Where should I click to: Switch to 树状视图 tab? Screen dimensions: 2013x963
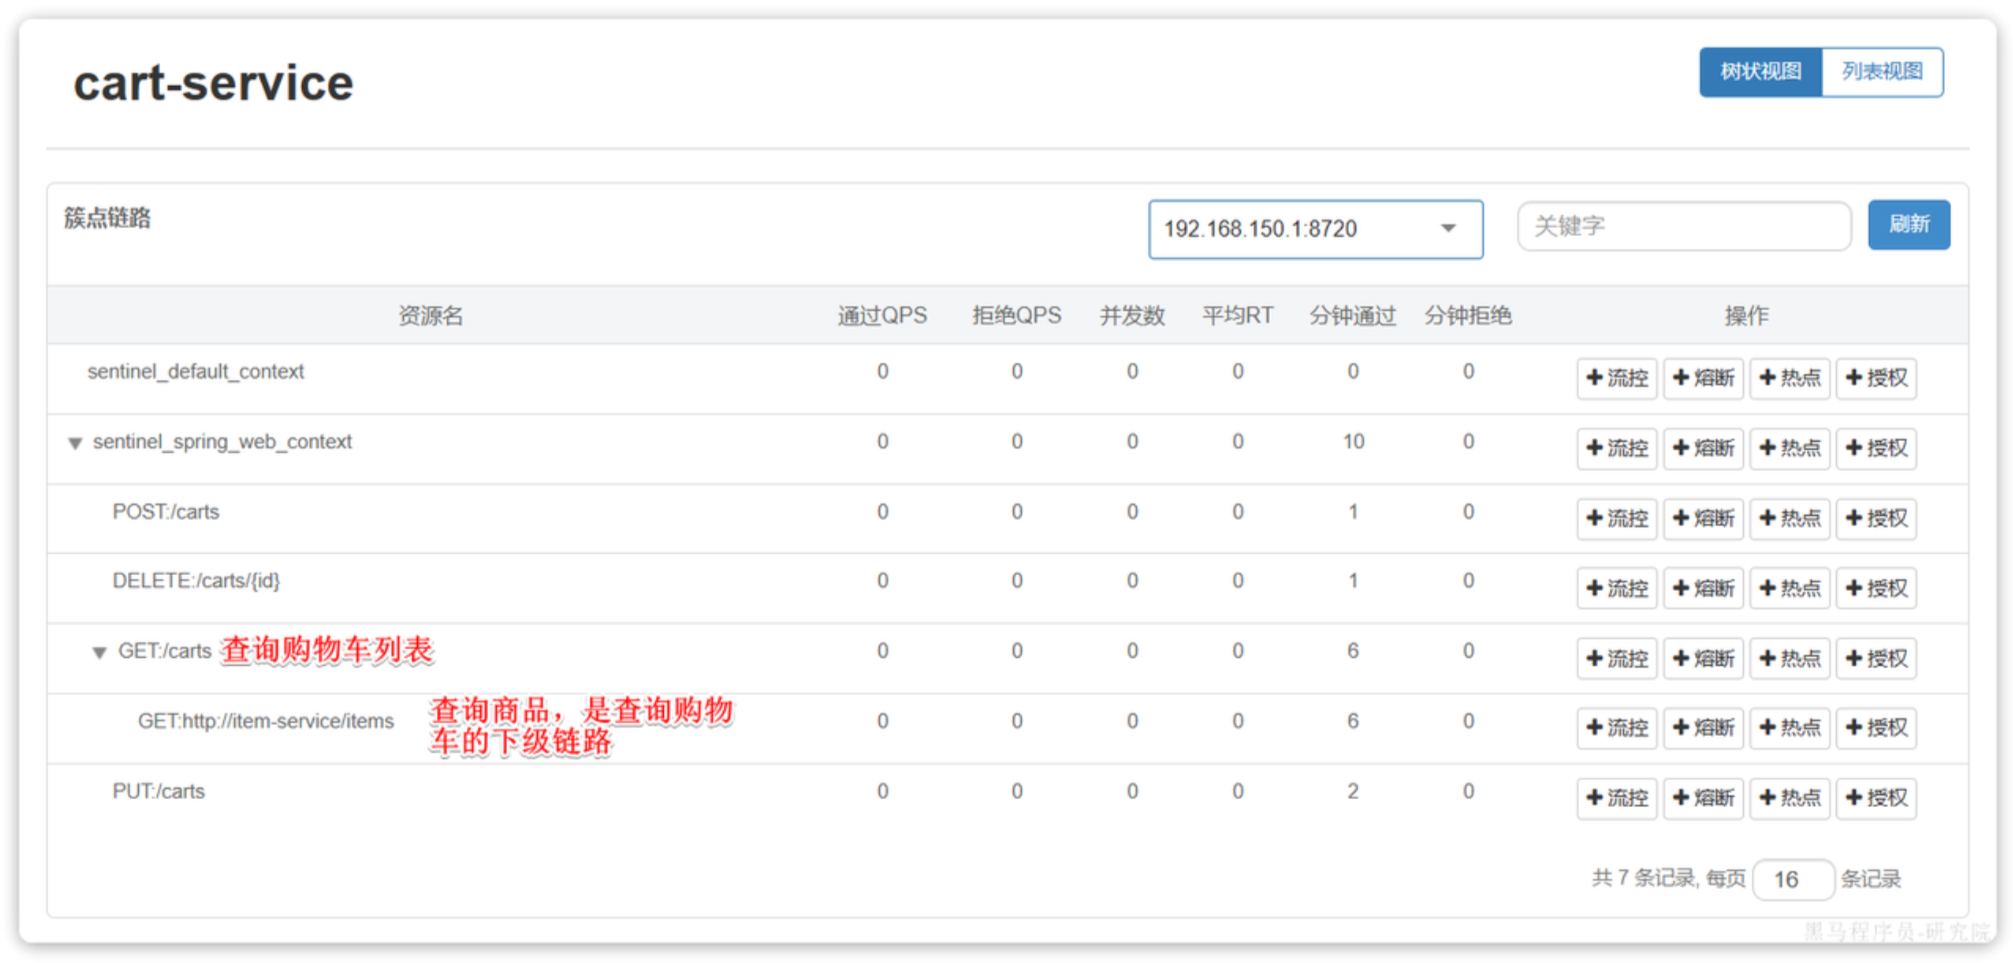1760,72
